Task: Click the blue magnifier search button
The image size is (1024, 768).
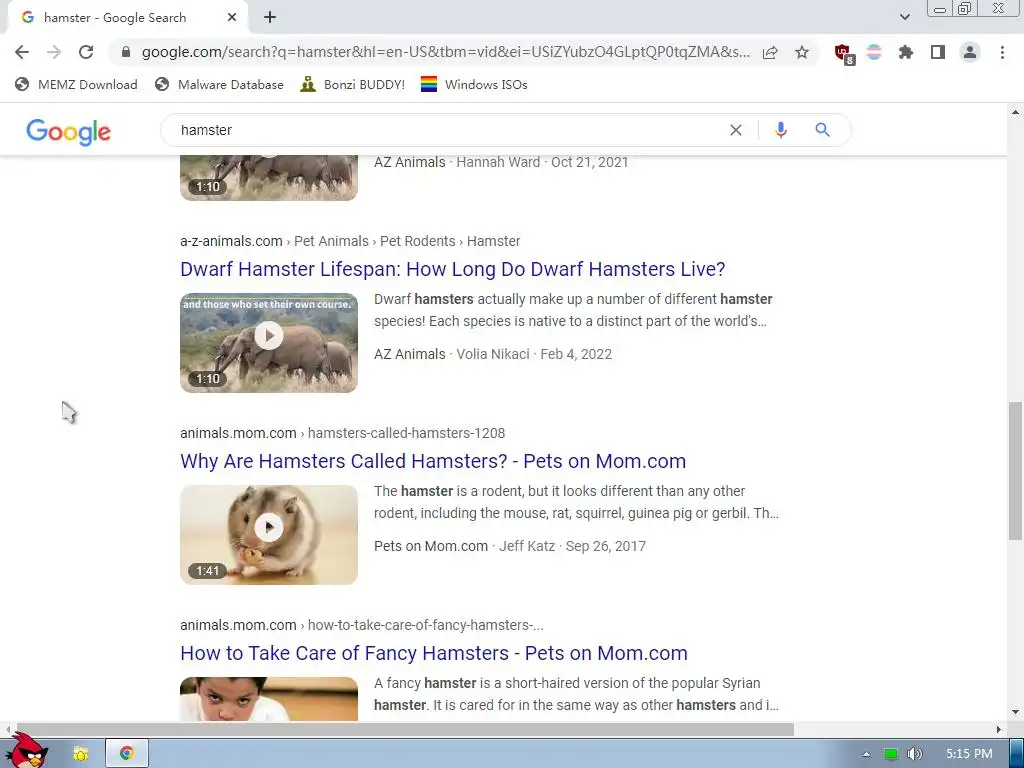Action: [x=822, y=130]
